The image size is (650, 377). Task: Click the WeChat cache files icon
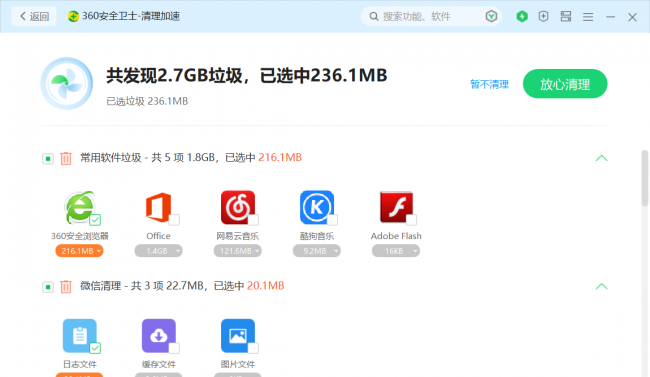coord(159,336)
